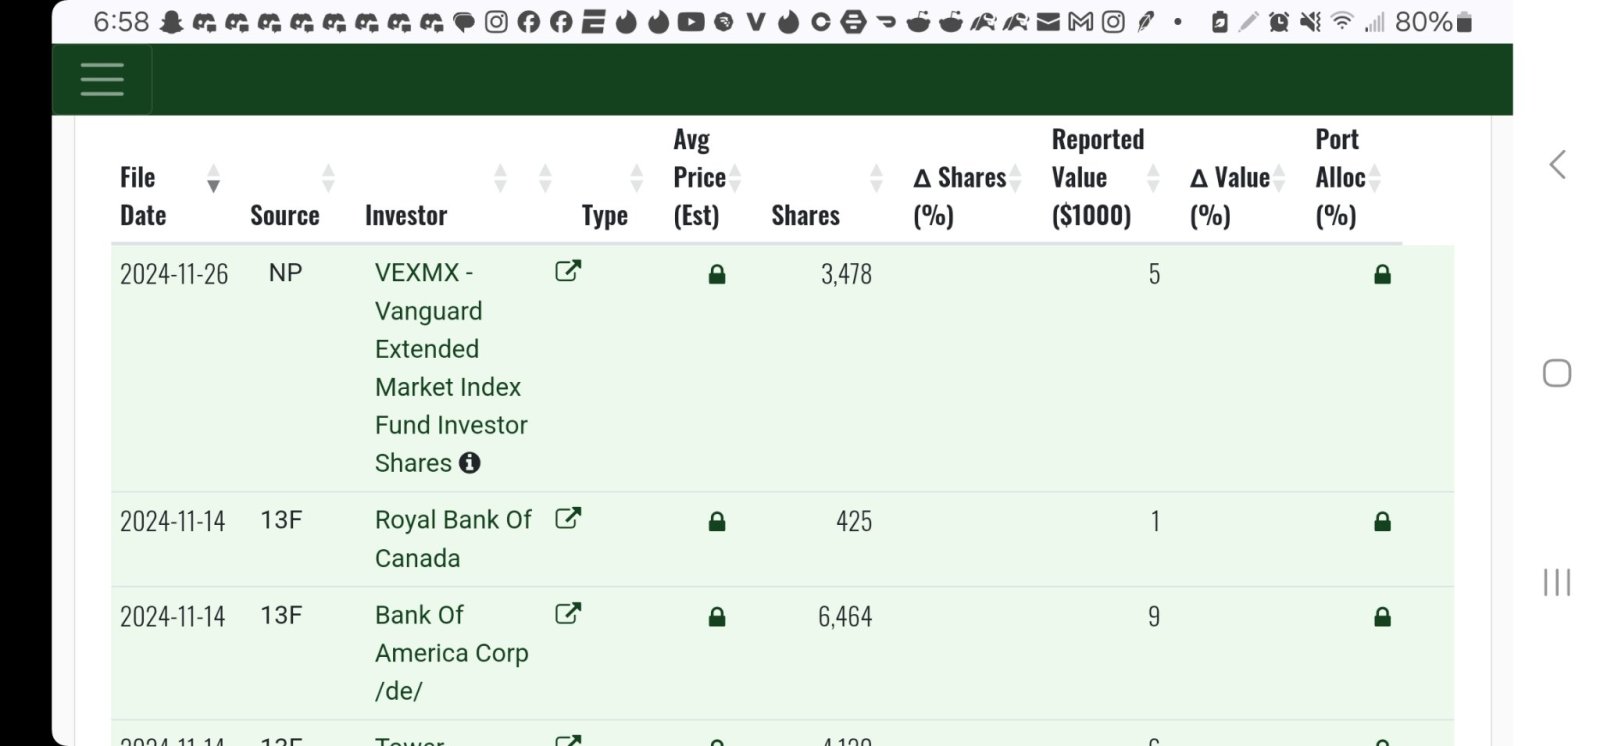The image size is (1600, 746).
Task: Select shares value 425
Action: click(x=854, y=521)
